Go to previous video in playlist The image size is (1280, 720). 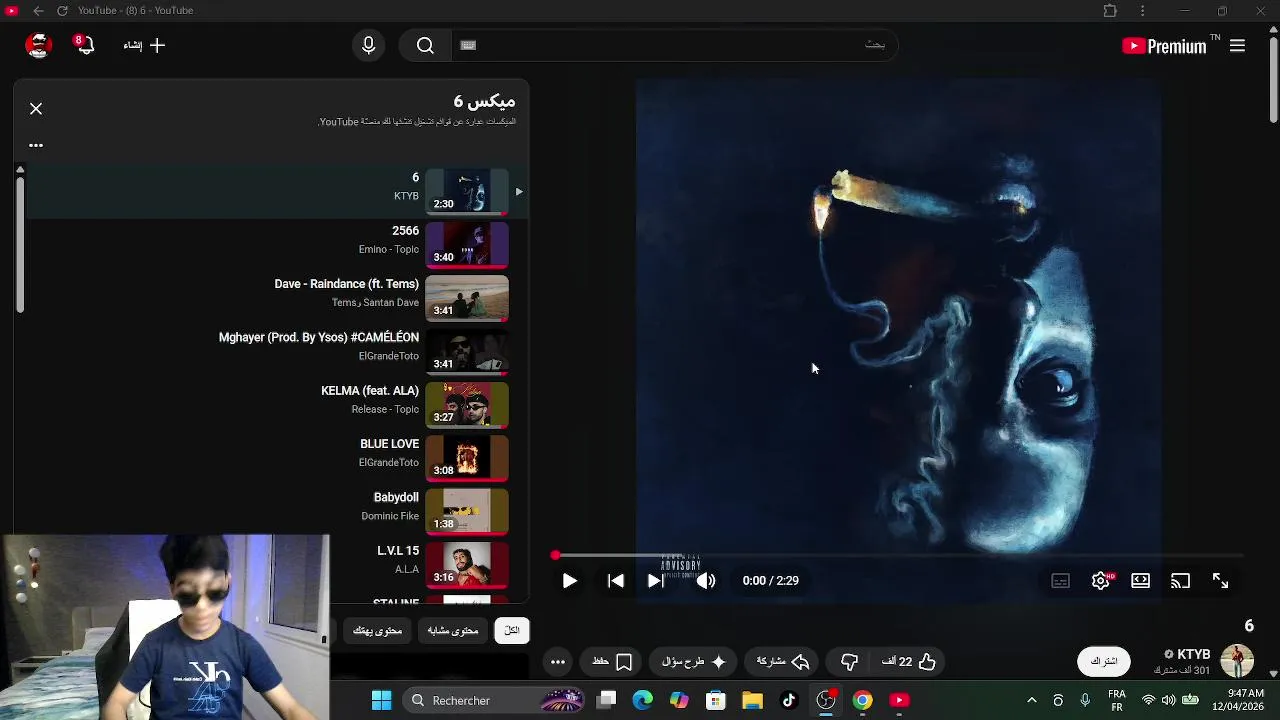(x=616, y=581)
